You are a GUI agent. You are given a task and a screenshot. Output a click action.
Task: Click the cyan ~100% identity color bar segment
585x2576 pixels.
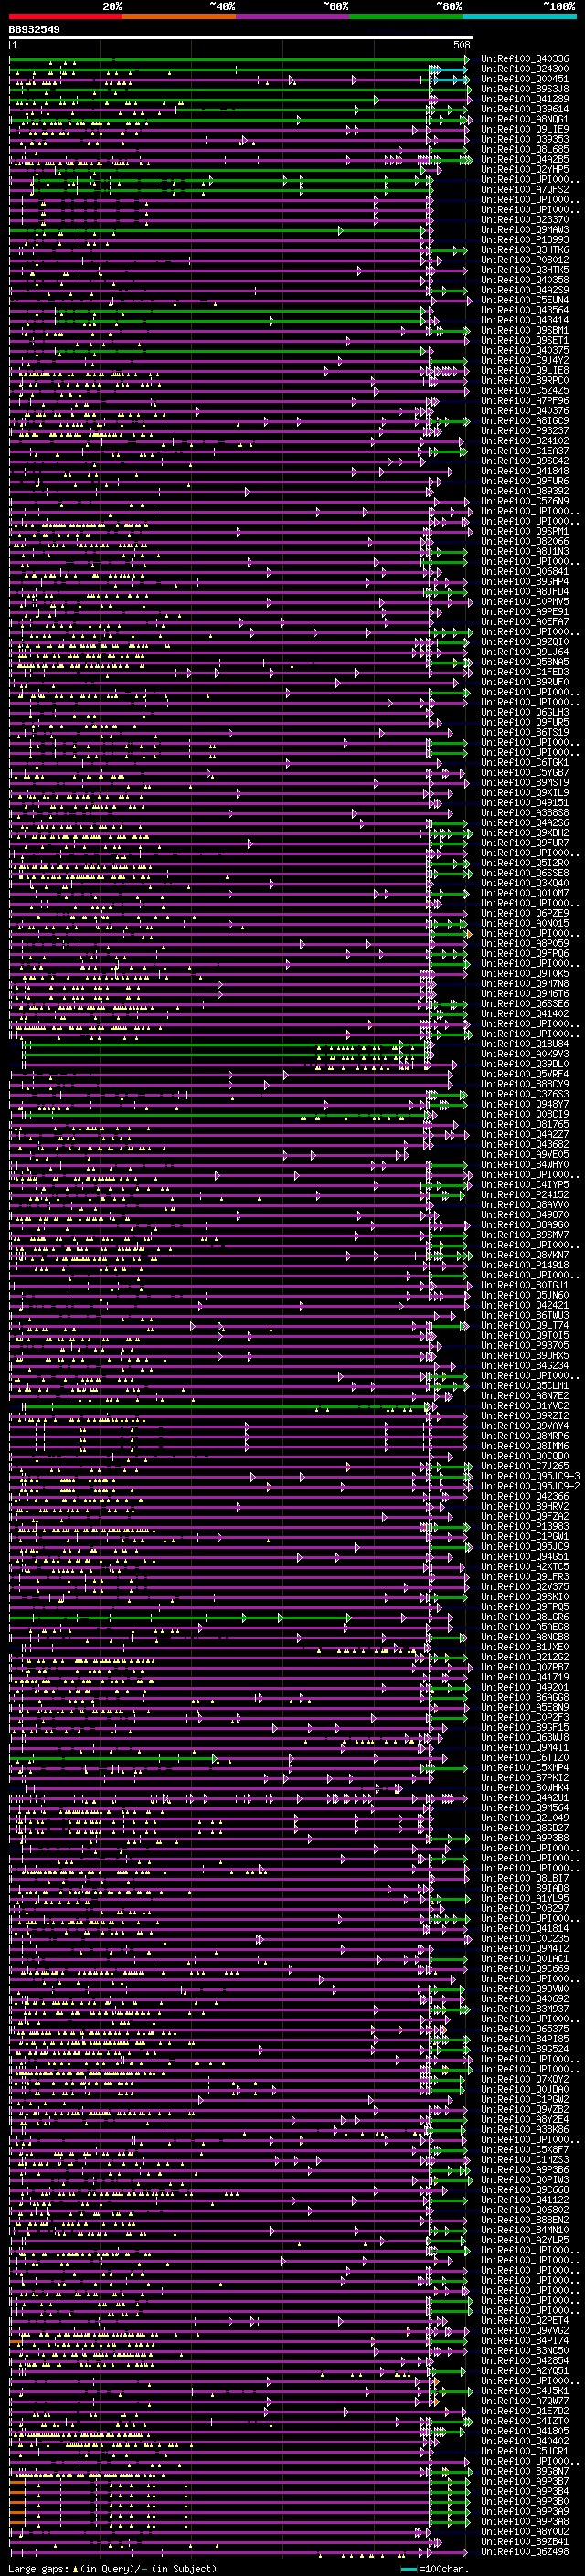[x=519, y=16]
